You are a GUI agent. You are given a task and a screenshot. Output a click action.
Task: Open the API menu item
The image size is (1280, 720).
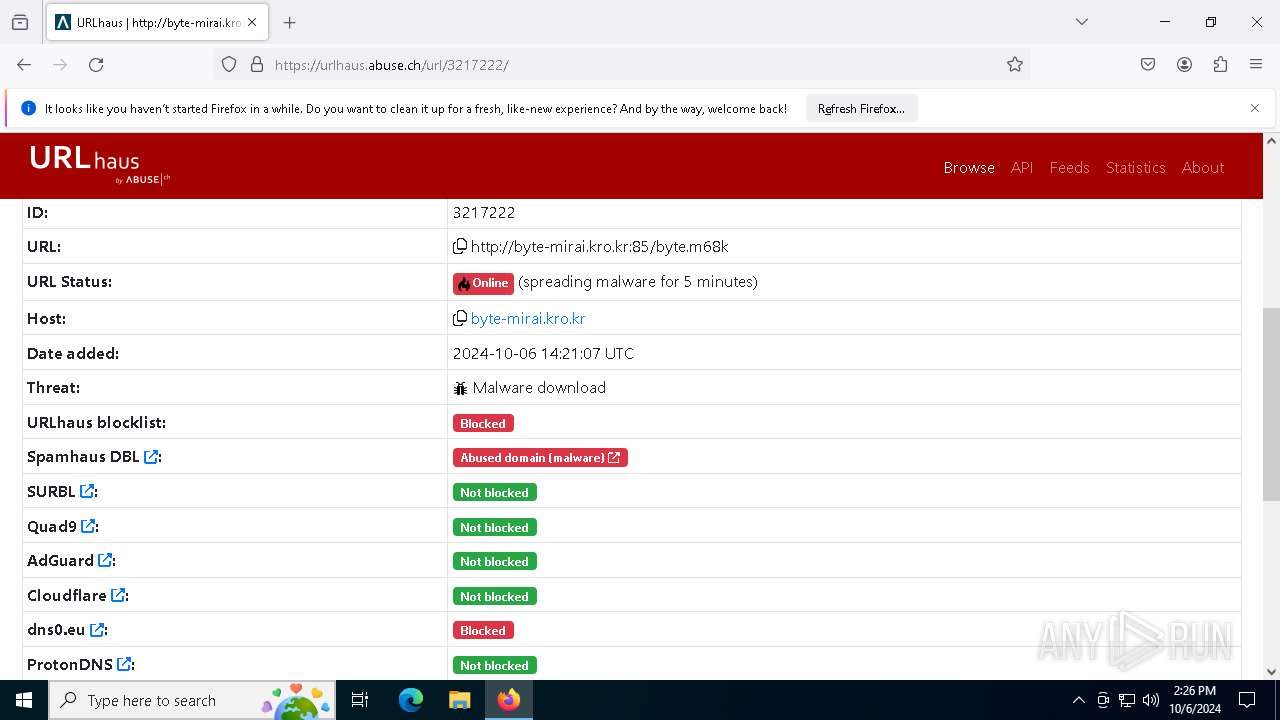(1022, 167)
